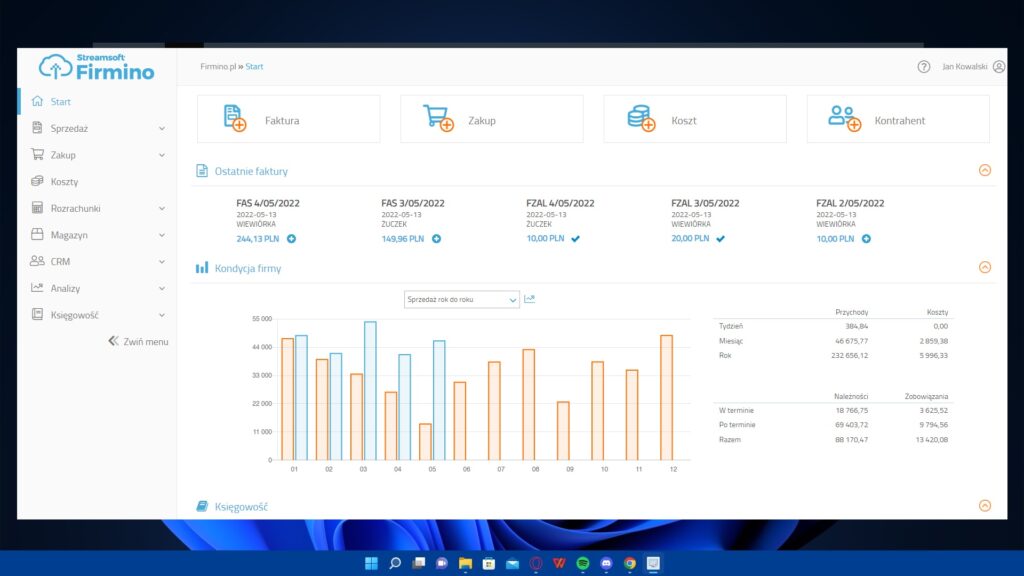This screenshot has height=576, width=1024.
Task: Open the Windows Start menu
Action: [x=371, y=563]
